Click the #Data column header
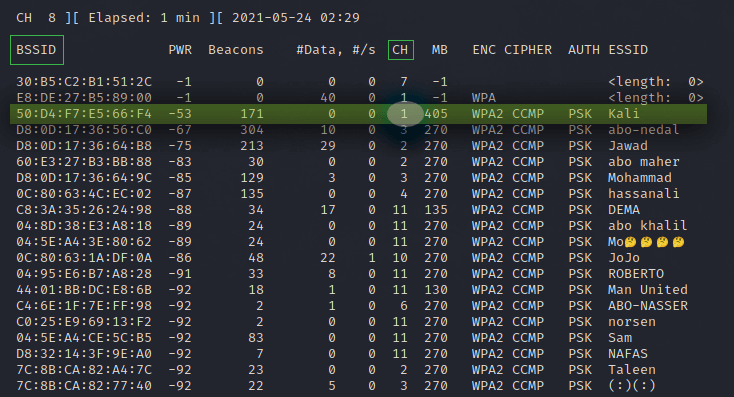Image resolution: width=734 pixels, height=397 pixels. click(320, 50)
